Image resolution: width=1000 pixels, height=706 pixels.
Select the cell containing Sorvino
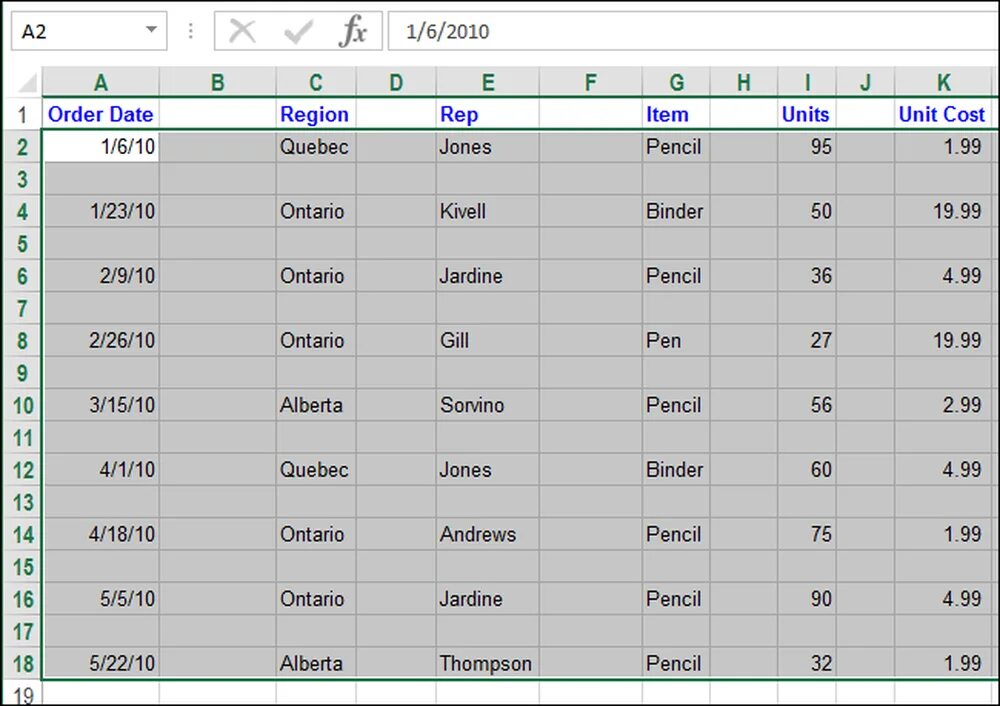click(x=488, y=405)
